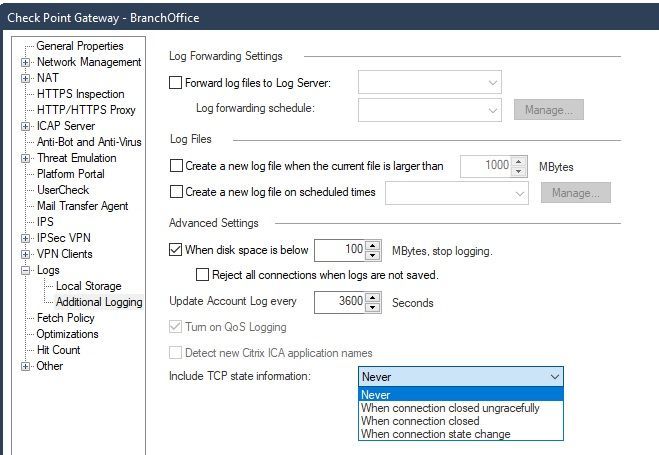
Task: Click the log file size input field
Action: pos(487,166)
